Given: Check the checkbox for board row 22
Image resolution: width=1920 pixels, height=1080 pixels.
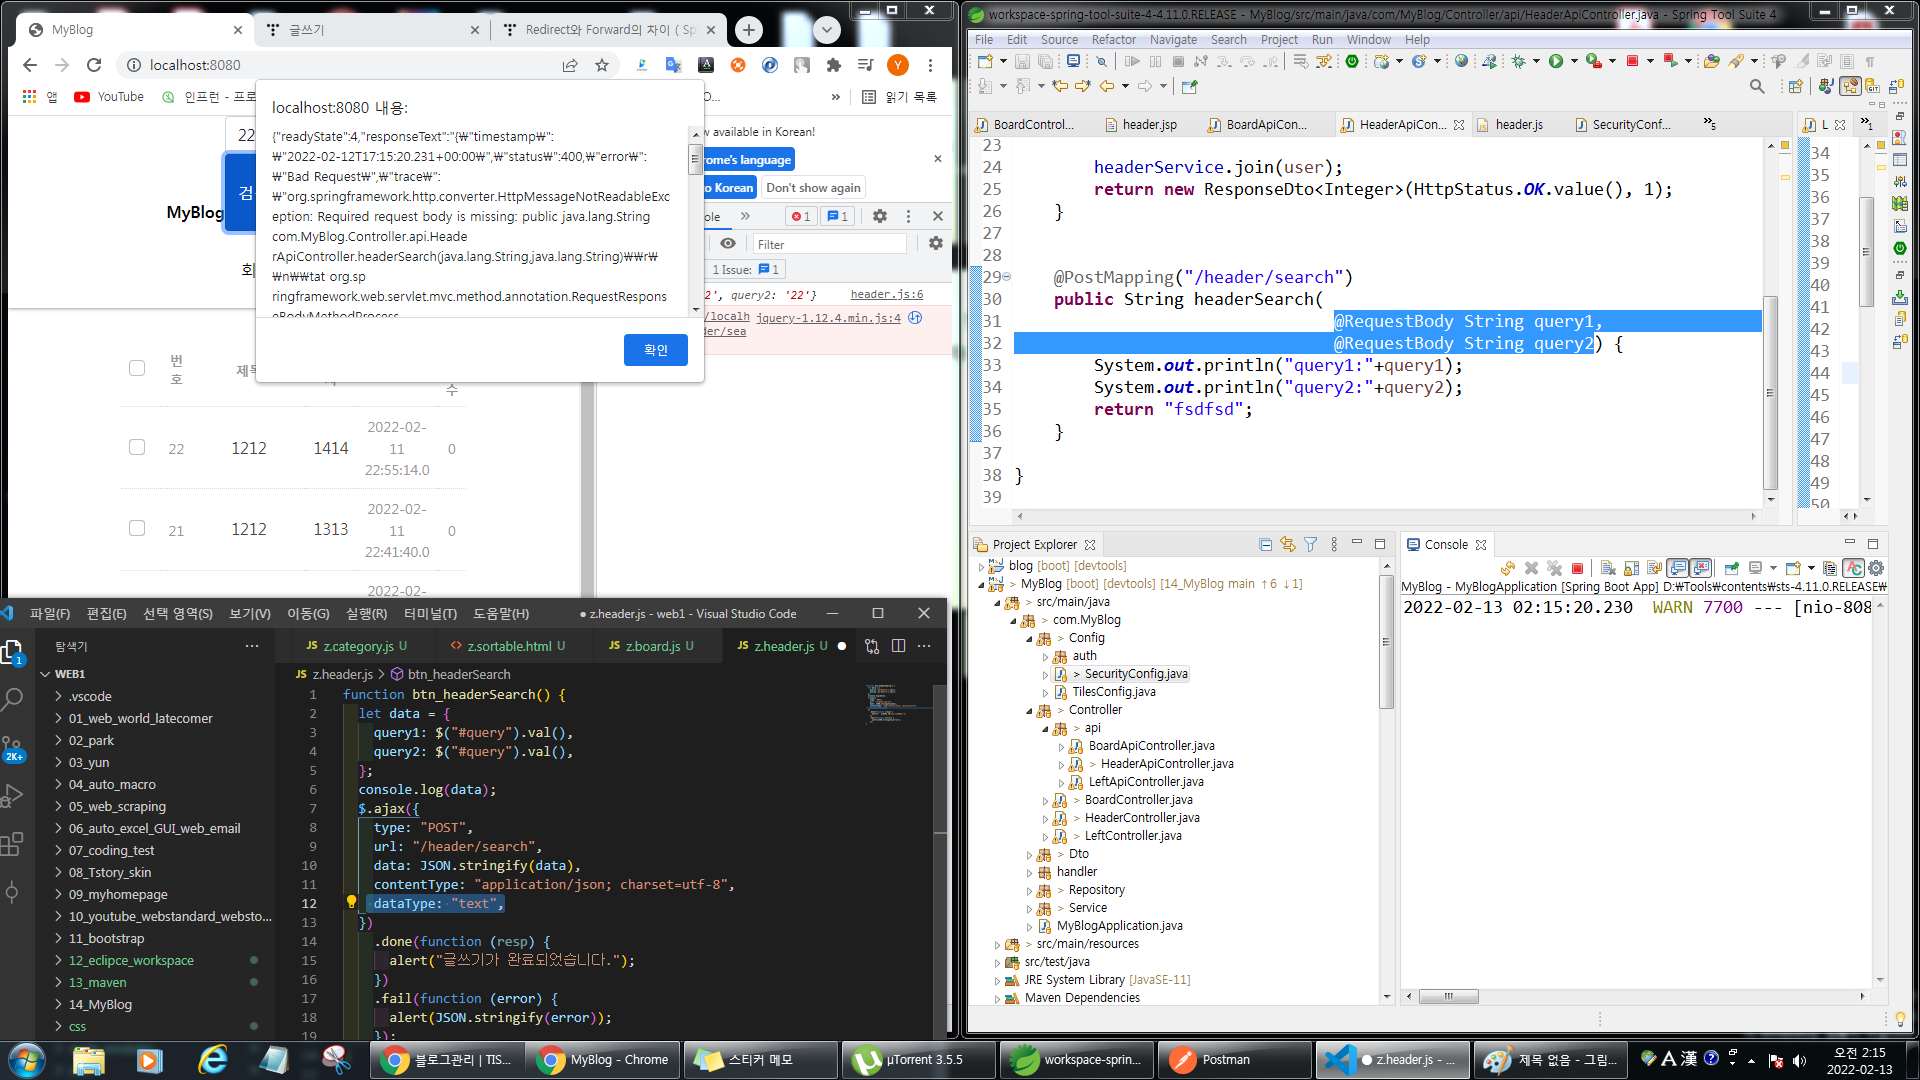Looking at the screenshot, I should click(x=137, y=448).
